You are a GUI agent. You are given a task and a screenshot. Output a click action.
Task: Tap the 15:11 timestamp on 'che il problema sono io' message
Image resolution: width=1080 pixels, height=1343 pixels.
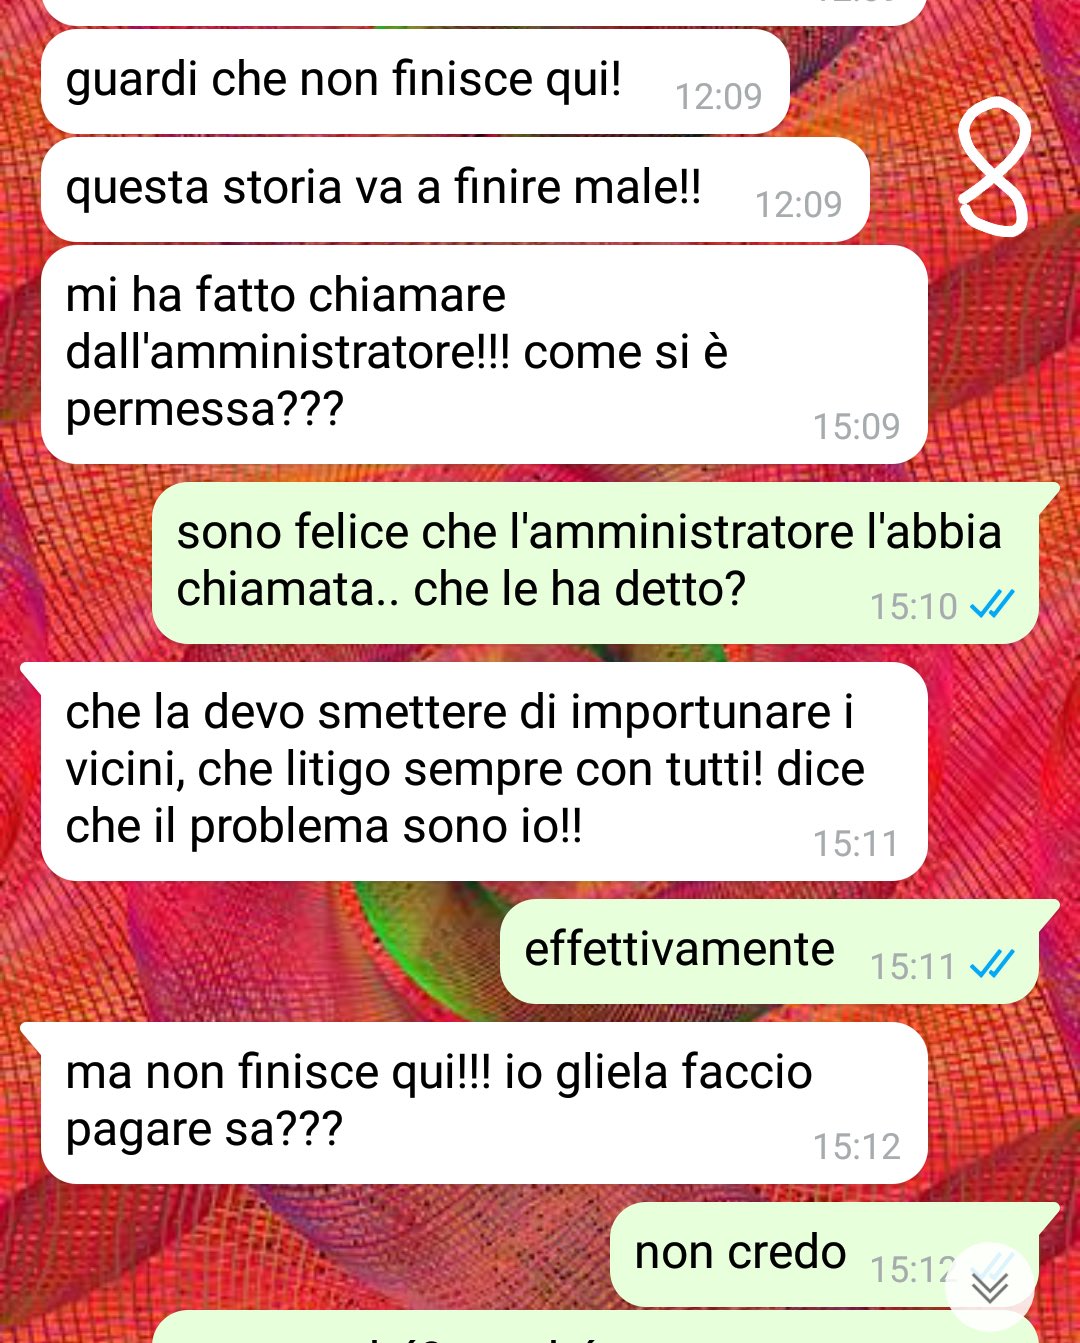pos(856,843)
